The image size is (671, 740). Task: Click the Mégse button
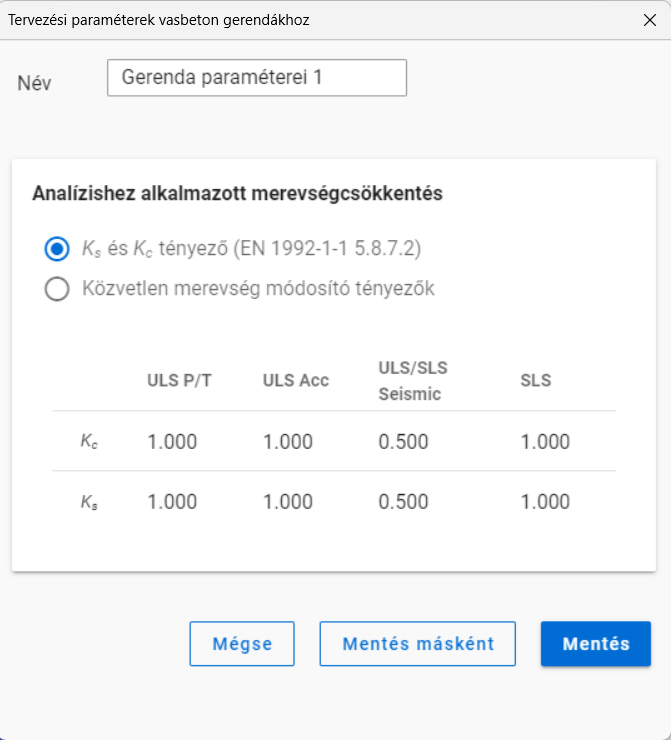(242, 644)
